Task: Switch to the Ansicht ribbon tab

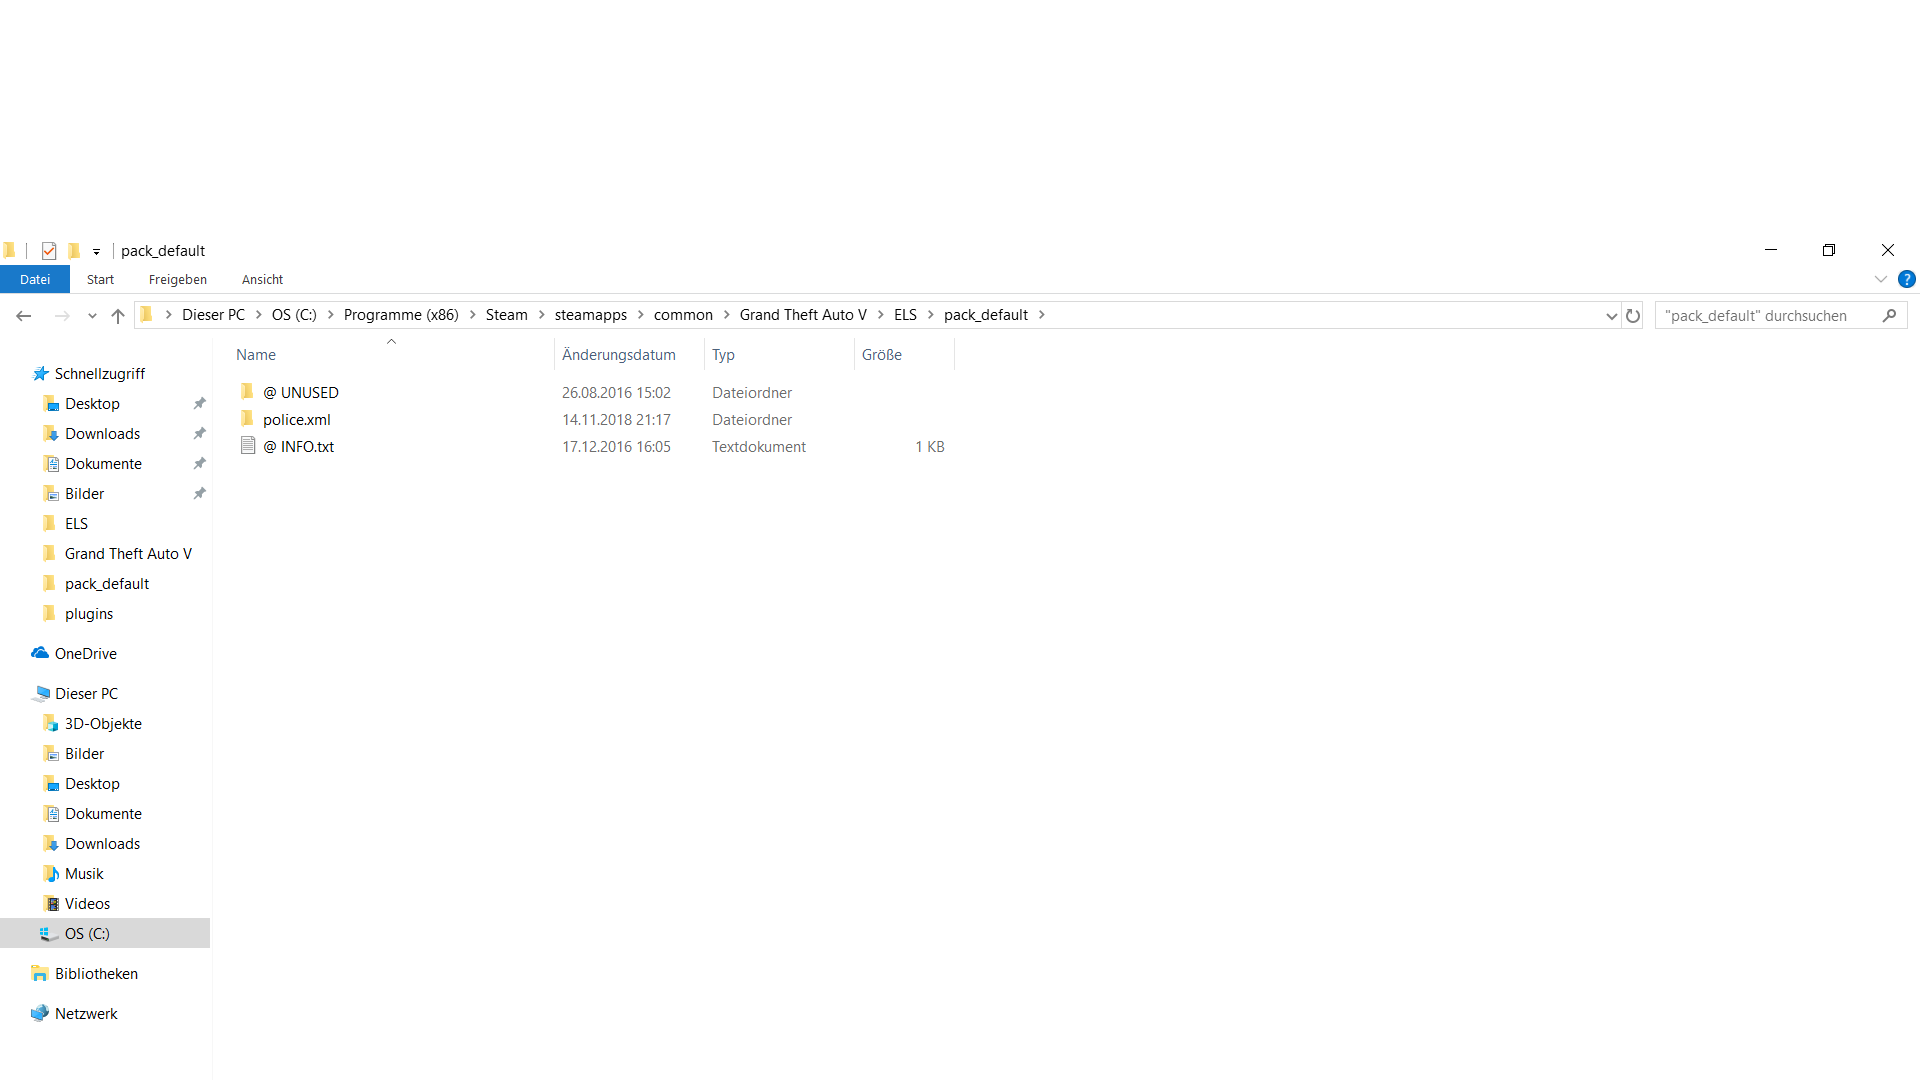Action: coord(262,280)
